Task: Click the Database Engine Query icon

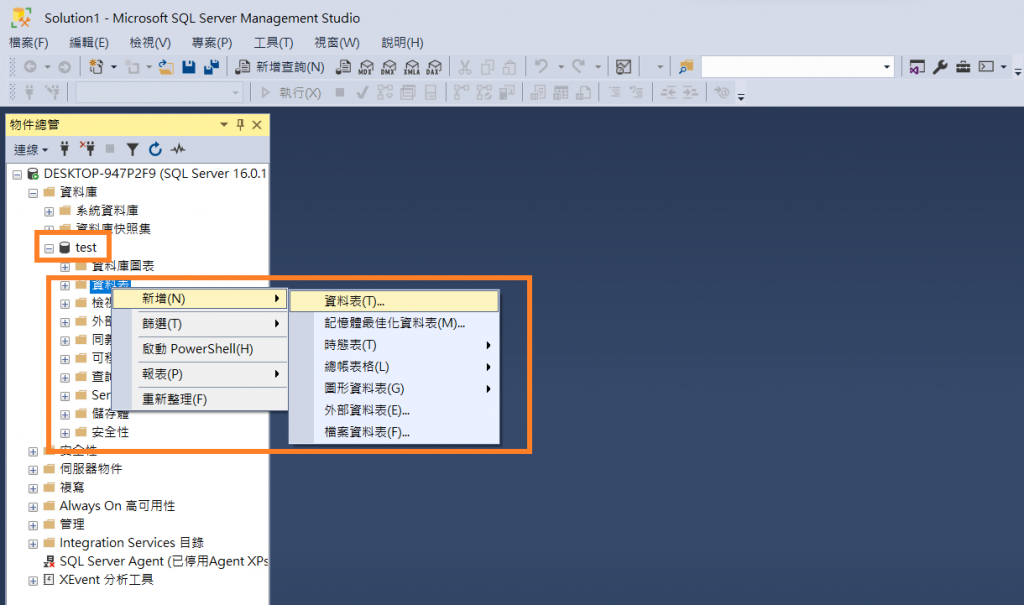Action: pyautogui.click(x=344, y=67)
